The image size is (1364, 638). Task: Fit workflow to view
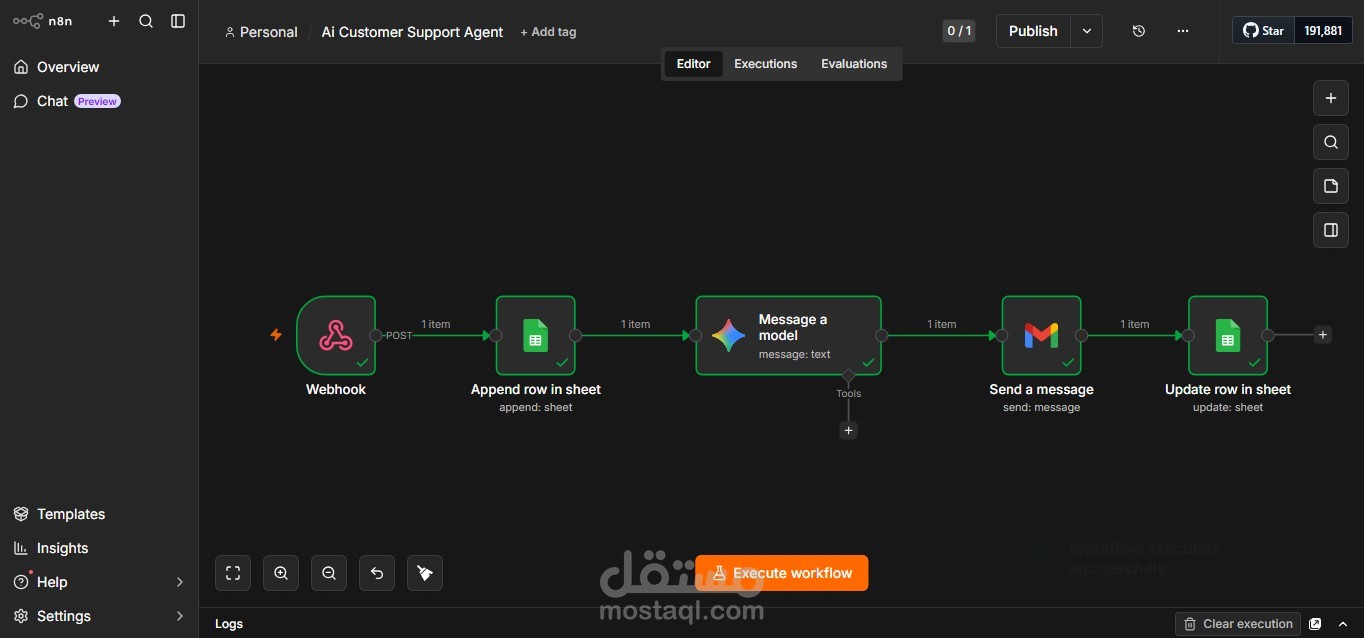pos(233,573)
